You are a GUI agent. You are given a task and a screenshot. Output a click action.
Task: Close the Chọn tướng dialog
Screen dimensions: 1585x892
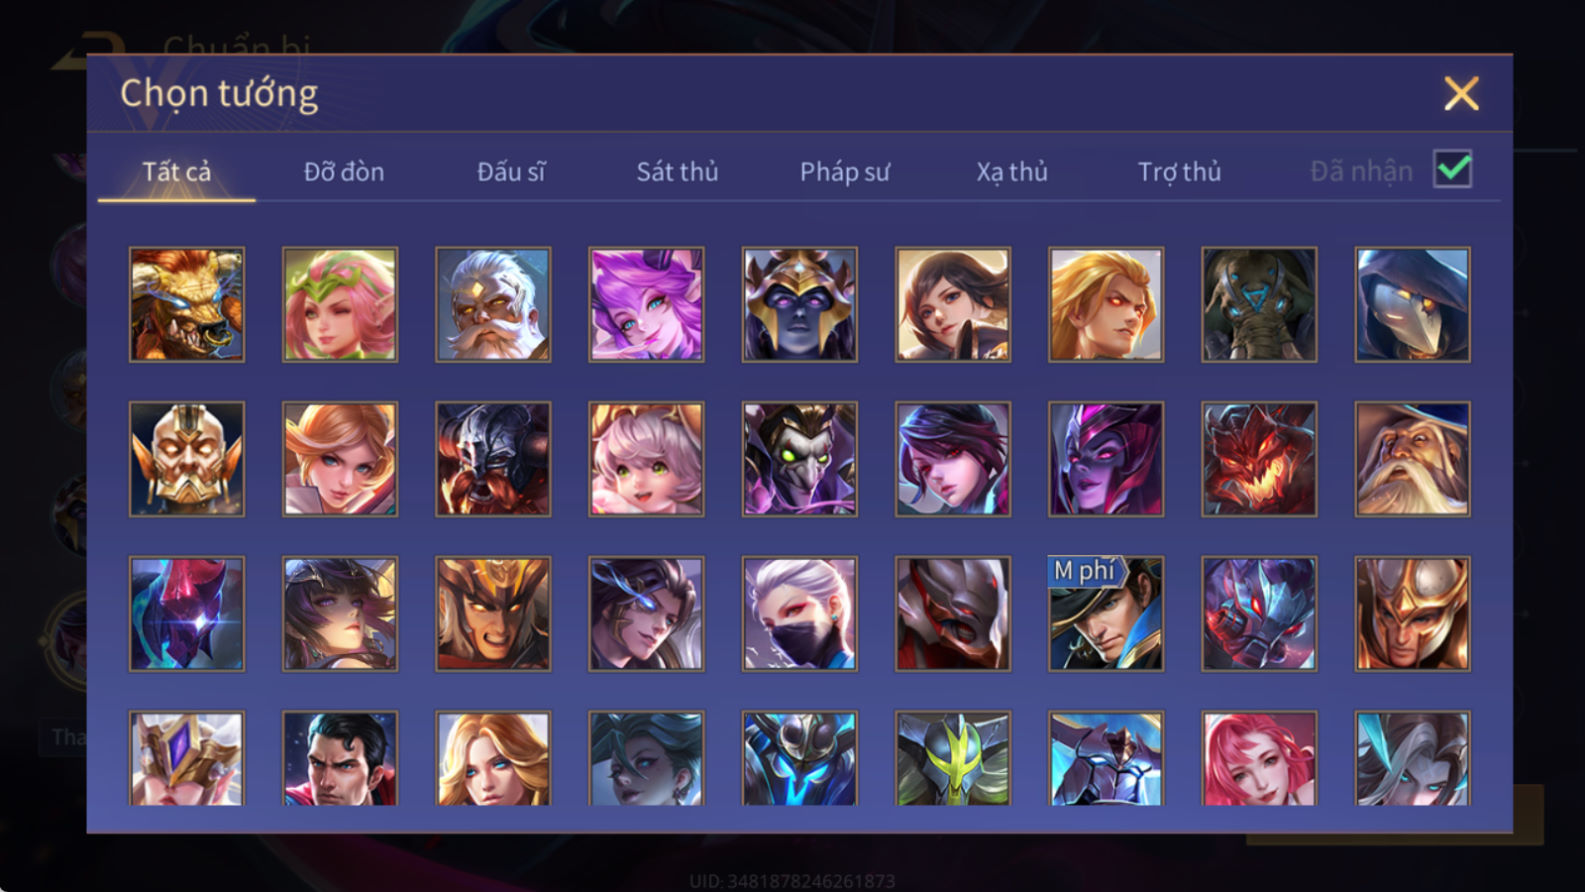1461,94
